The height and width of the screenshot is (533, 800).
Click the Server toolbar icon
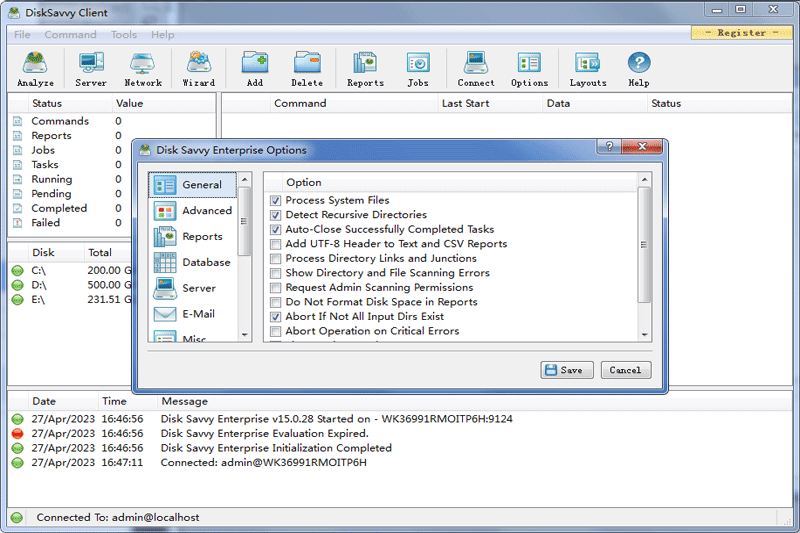point(91,69)
